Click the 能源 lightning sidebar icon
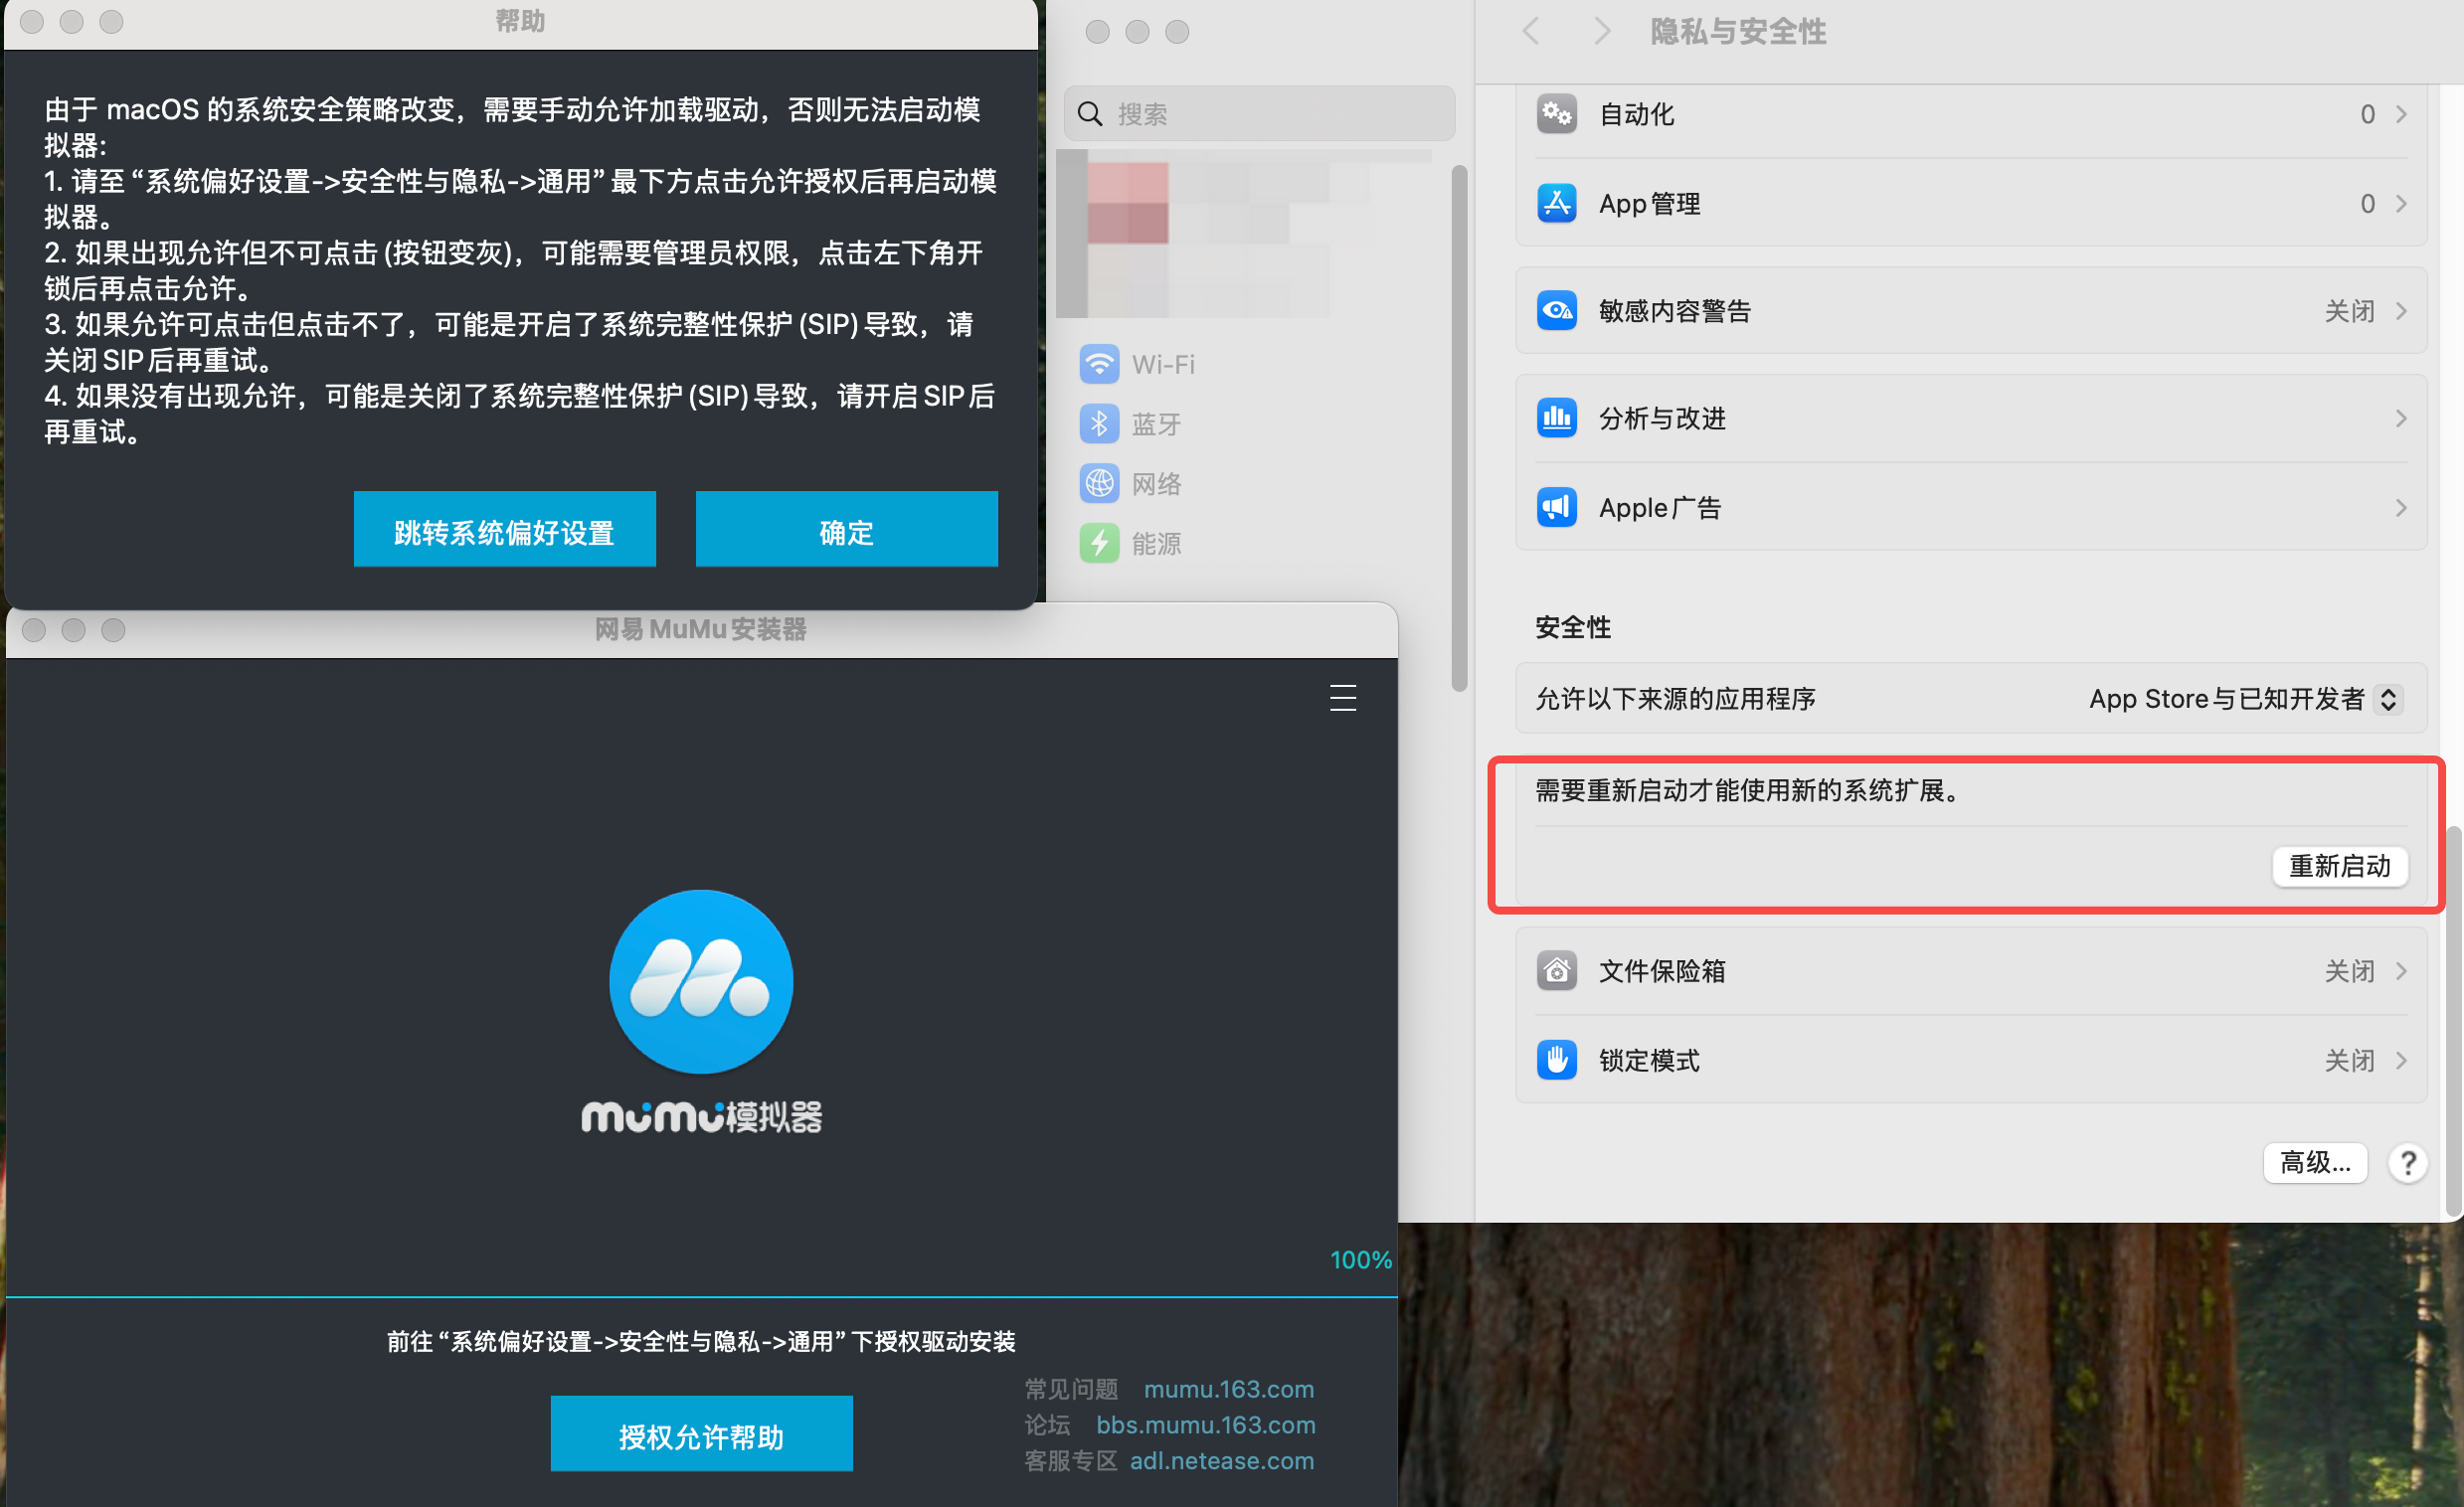 pyautogui.click(x=1099, y=543)
